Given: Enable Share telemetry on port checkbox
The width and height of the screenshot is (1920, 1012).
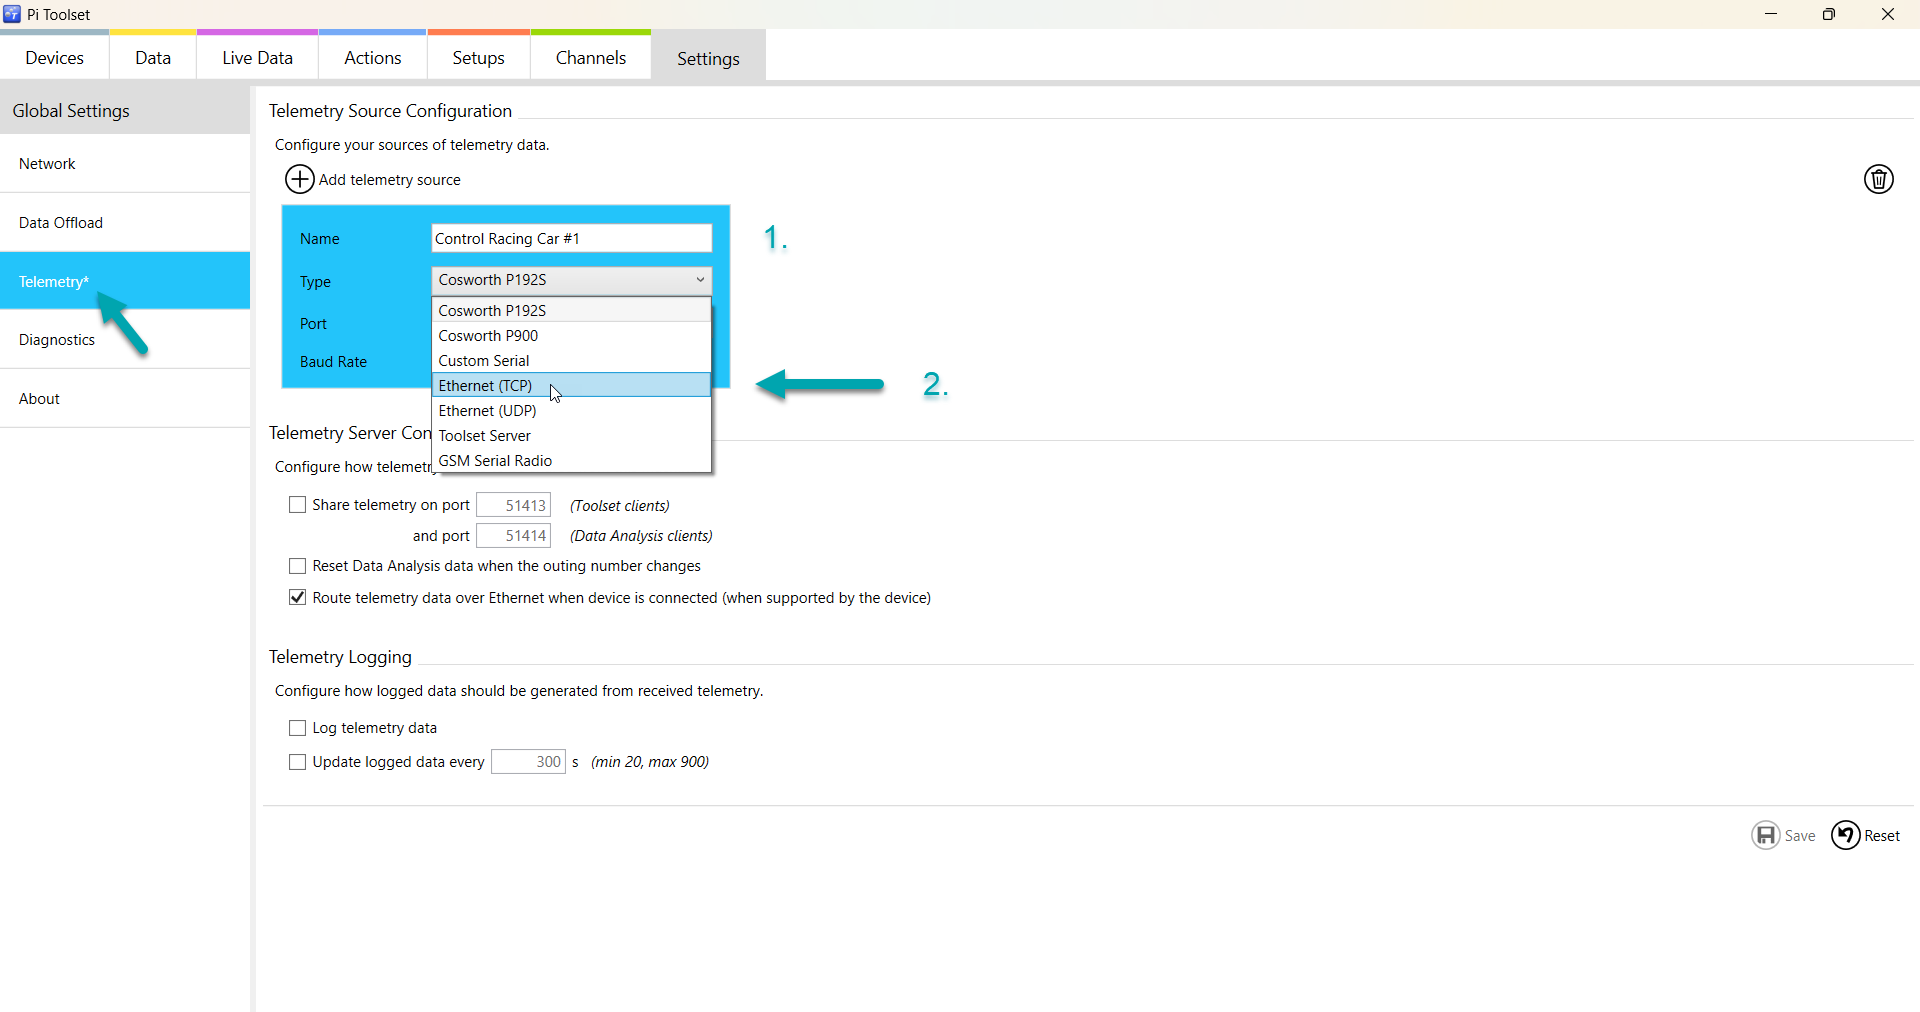Looking at the screenshot, I should coord(297,505).
